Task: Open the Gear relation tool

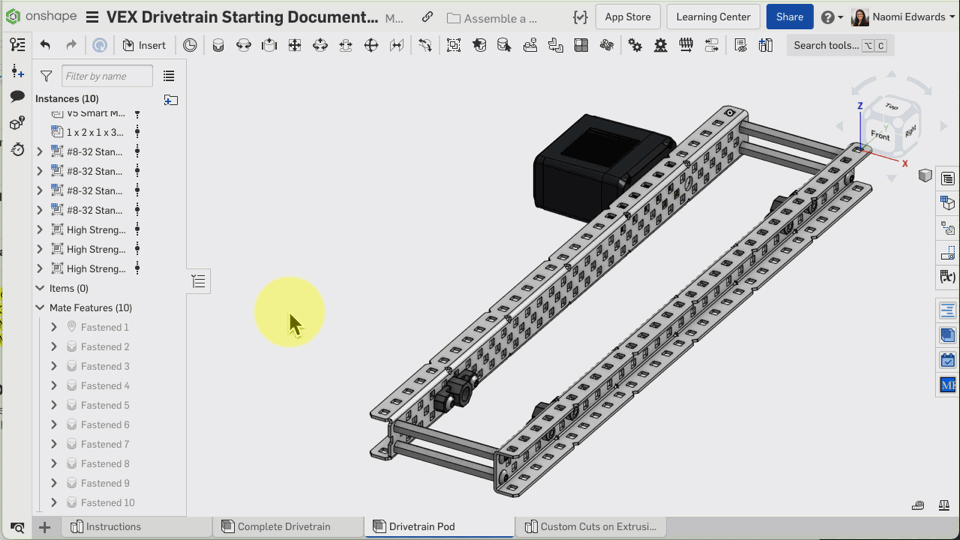Action: 635,45
